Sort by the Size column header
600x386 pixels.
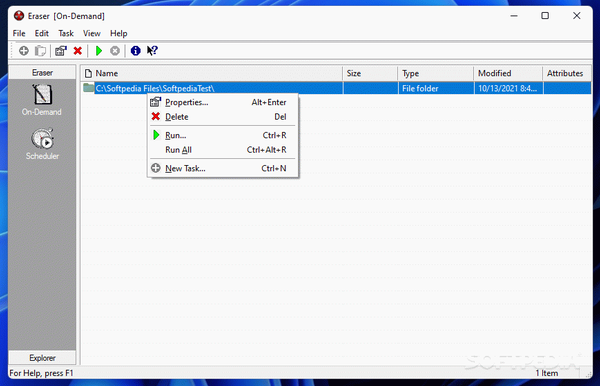click(x=370, y=73)
